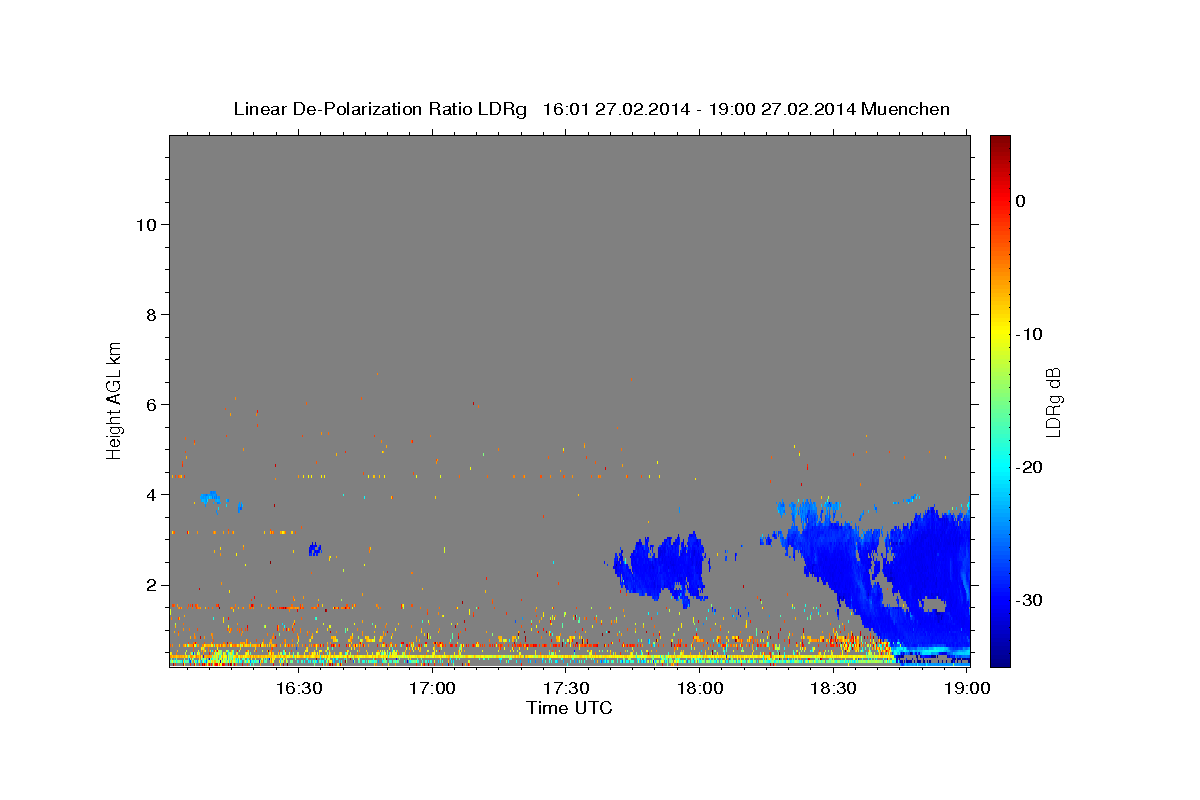Click the height tick label 2

[152, 585]
